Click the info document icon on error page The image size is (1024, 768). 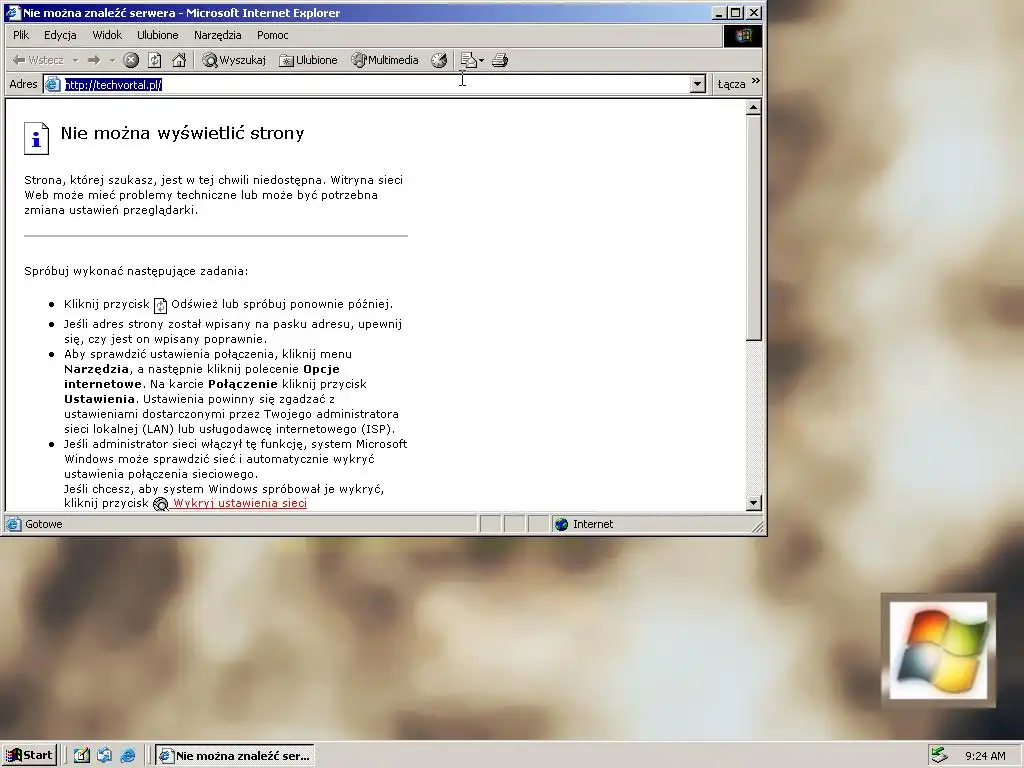(37, 138)
